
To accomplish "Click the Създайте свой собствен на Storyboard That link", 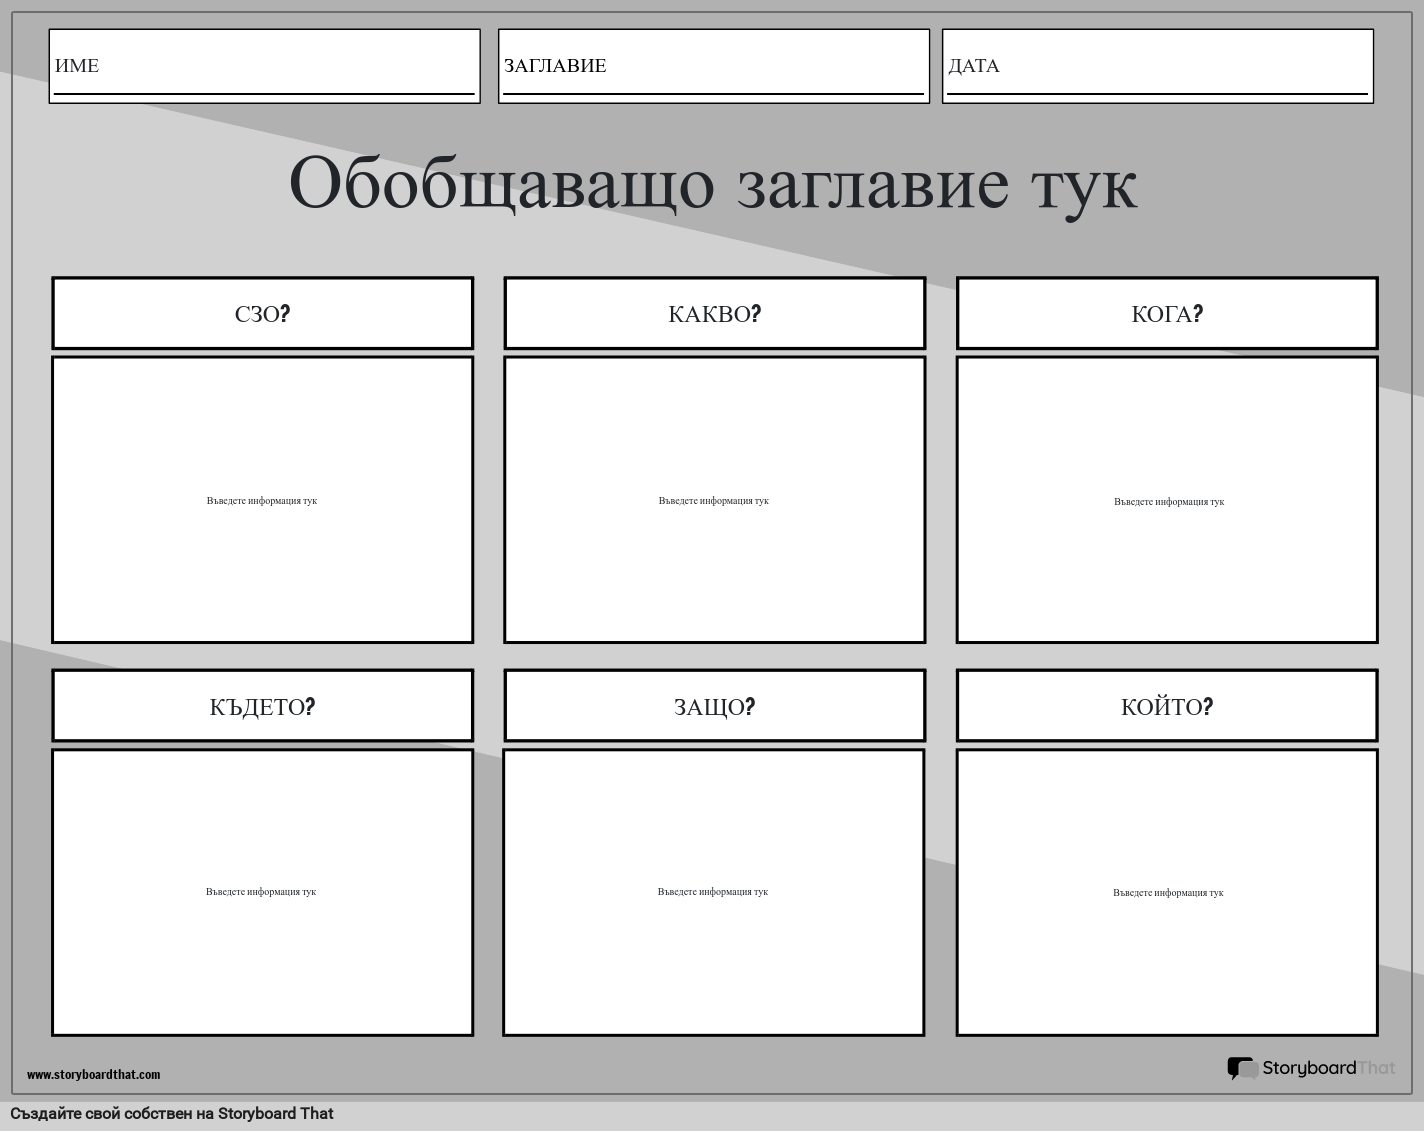I will [172, 1114].
